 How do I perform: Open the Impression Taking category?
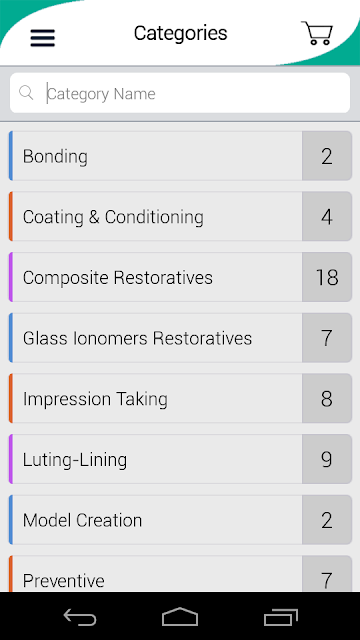180,398
